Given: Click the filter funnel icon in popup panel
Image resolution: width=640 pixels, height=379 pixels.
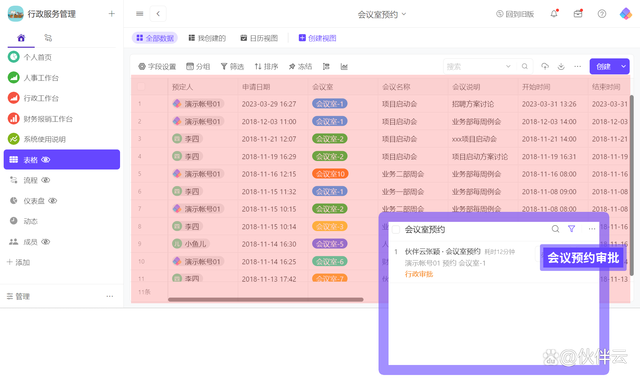Looking at the screenshot, I should click(571, 229).
